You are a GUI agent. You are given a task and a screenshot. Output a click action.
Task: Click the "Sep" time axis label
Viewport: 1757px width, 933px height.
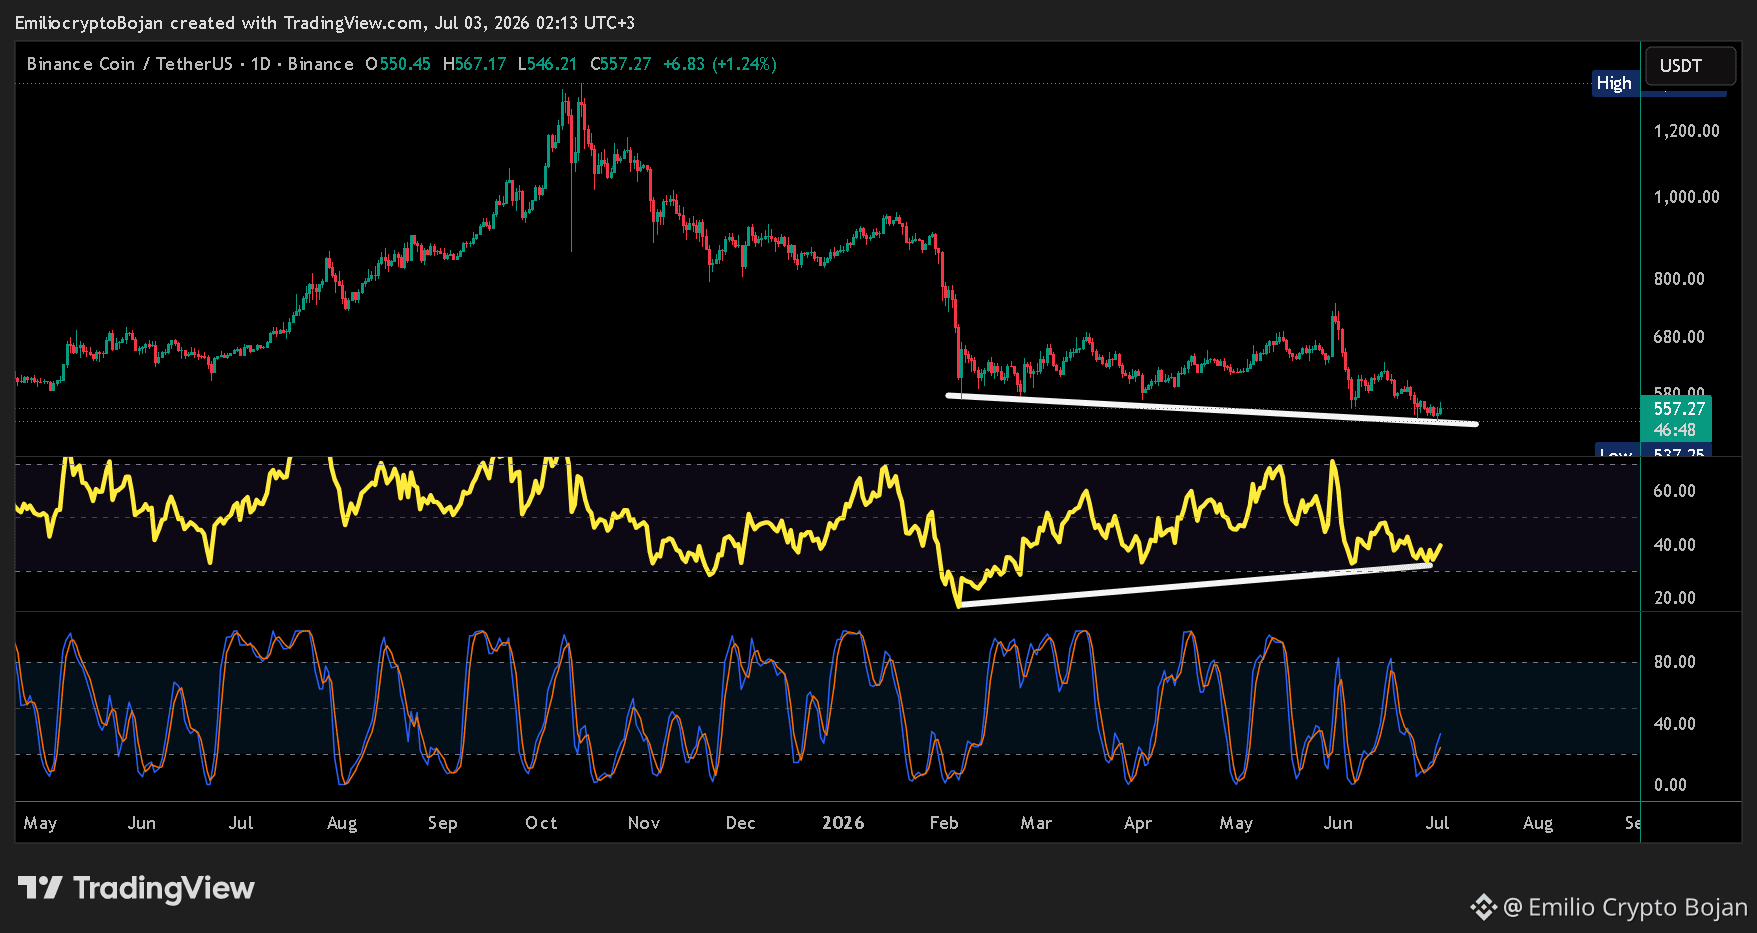(443, 823)
